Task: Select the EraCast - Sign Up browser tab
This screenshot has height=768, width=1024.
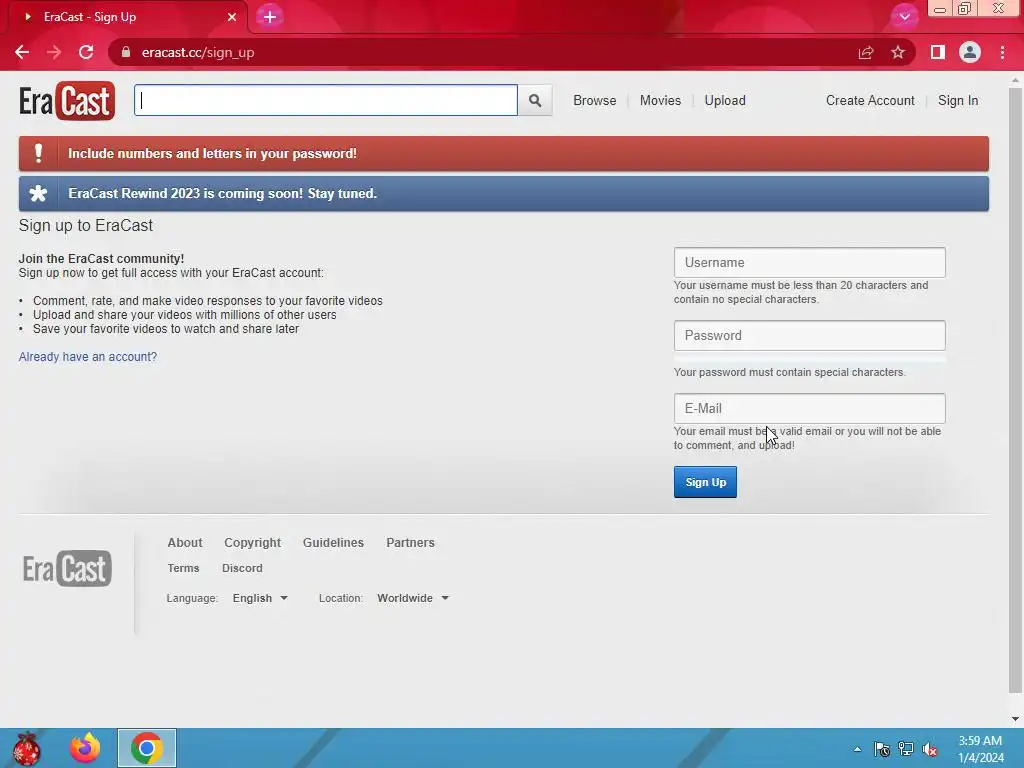Action: point(127,17)
